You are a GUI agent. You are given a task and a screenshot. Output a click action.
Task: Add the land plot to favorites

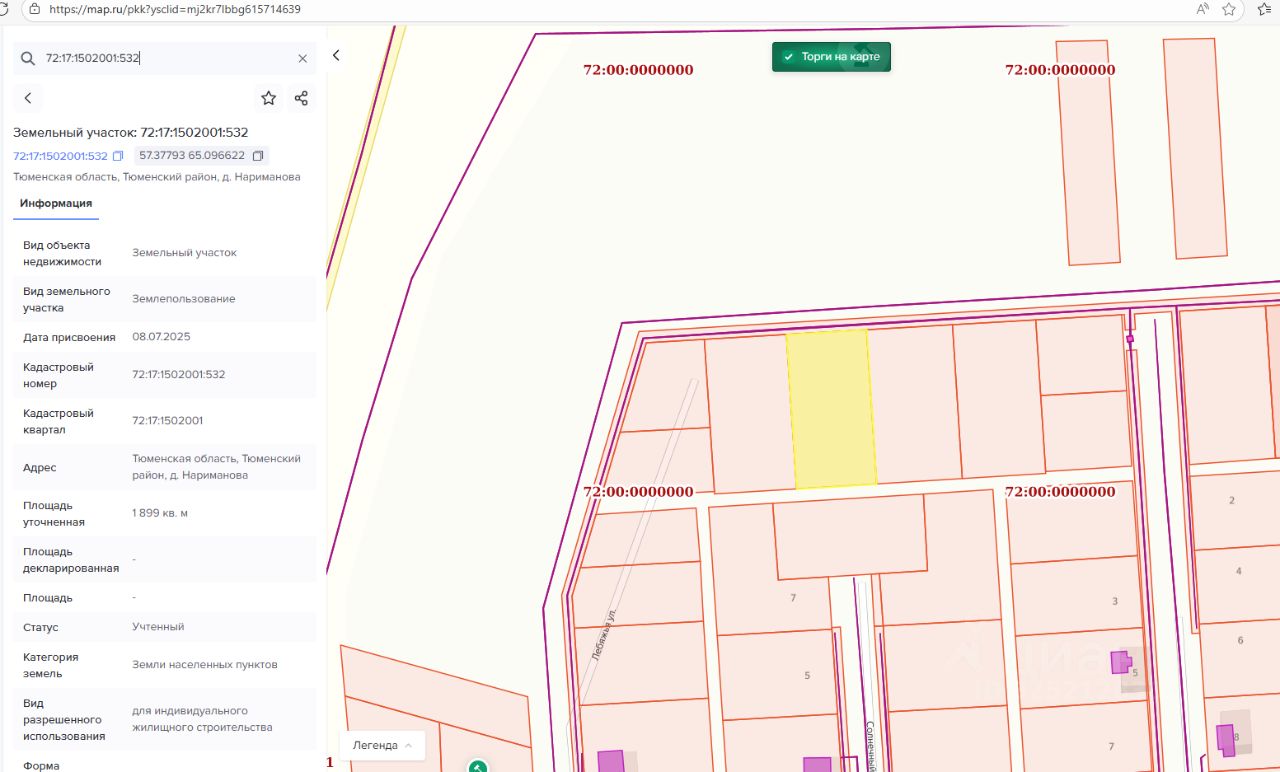pyautogui.click(x=268, y=98)
